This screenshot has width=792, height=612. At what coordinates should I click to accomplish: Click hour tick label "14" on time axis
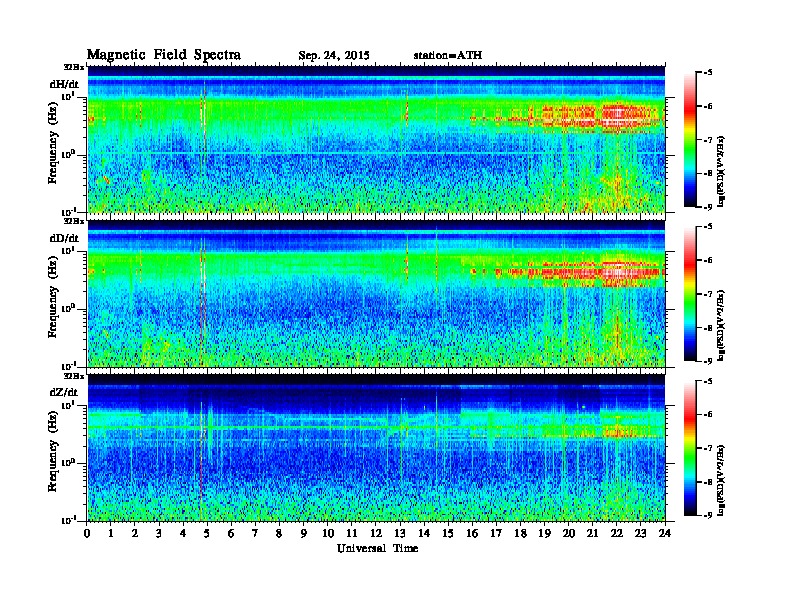[x=424, y=533]
